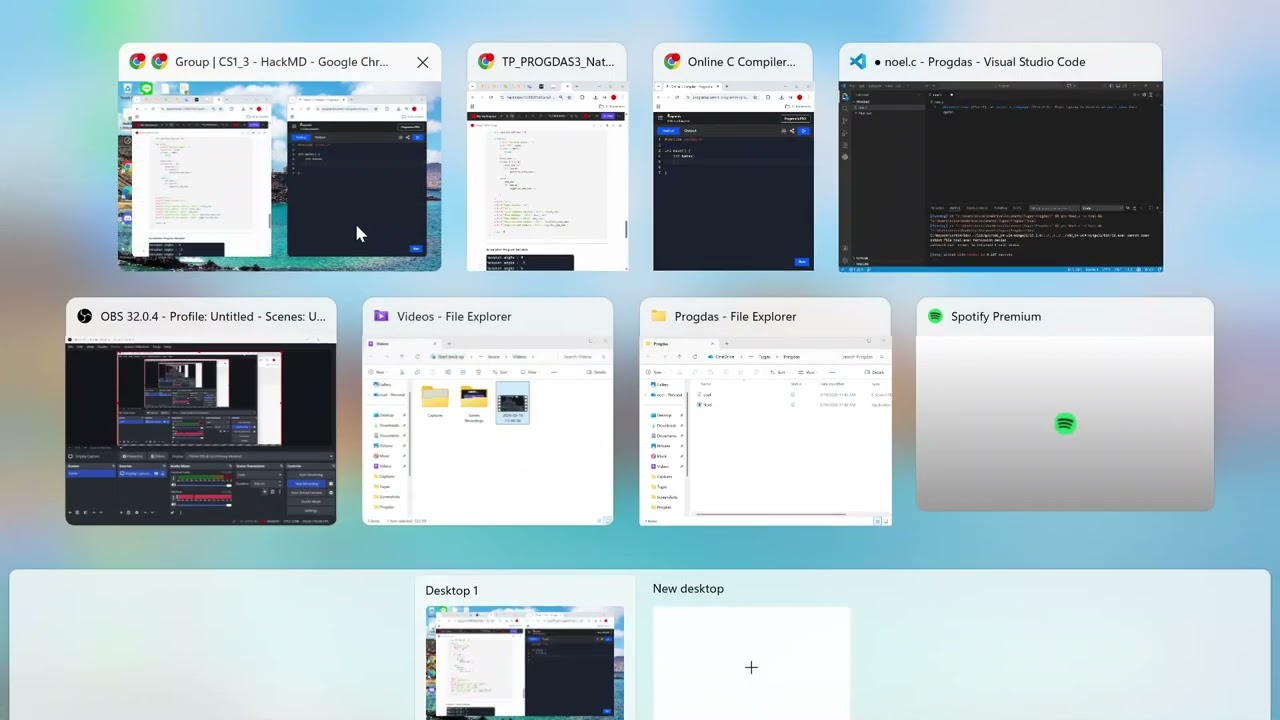Image resolution: width=1280 pixels, height=720 pixels.
Task: Click the "noel.c - Progdas - Visual Studio Code" title
Action: click(980, 62)
